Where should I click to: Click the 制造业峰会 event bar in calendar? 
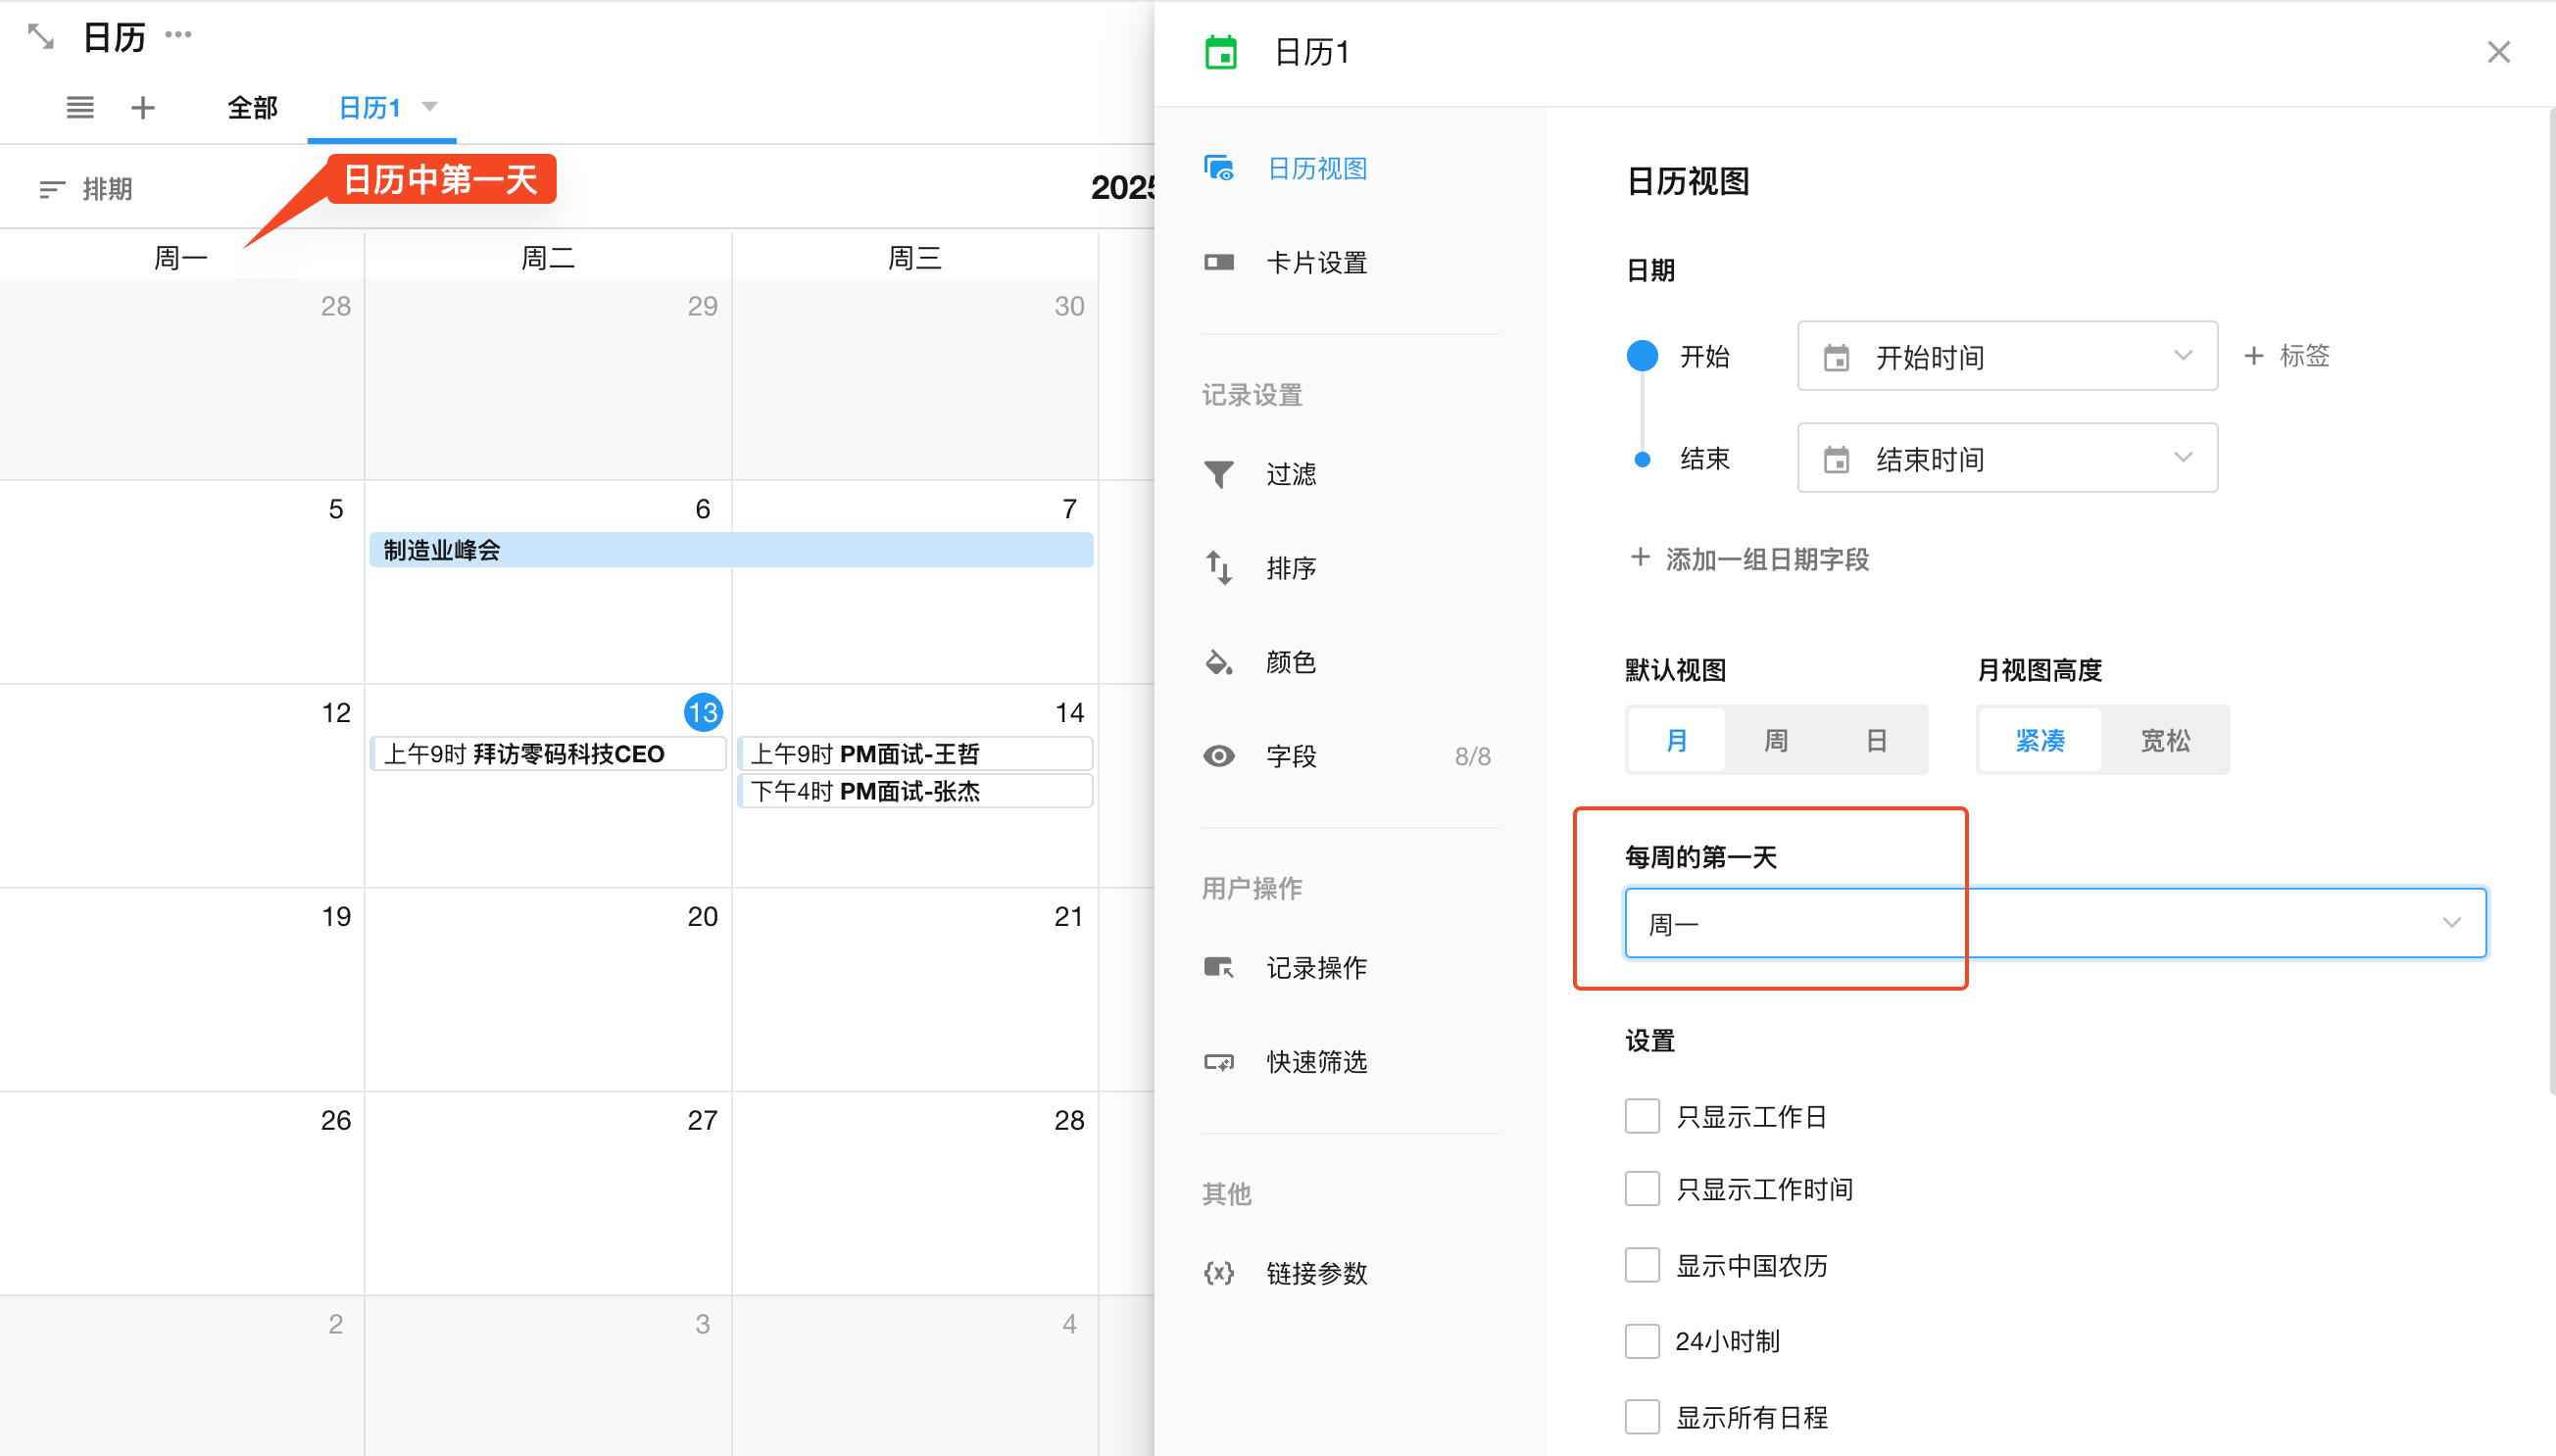(x=730, y=550)
